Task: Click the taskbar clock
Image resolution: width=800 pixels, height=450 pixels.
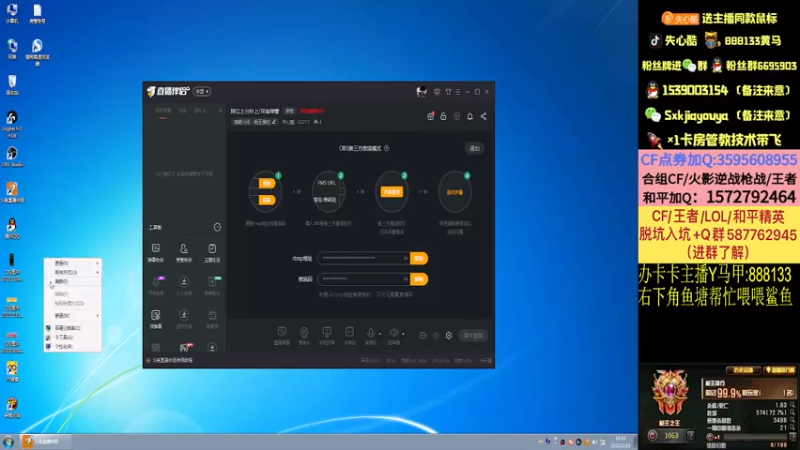Action: point(620,442)
